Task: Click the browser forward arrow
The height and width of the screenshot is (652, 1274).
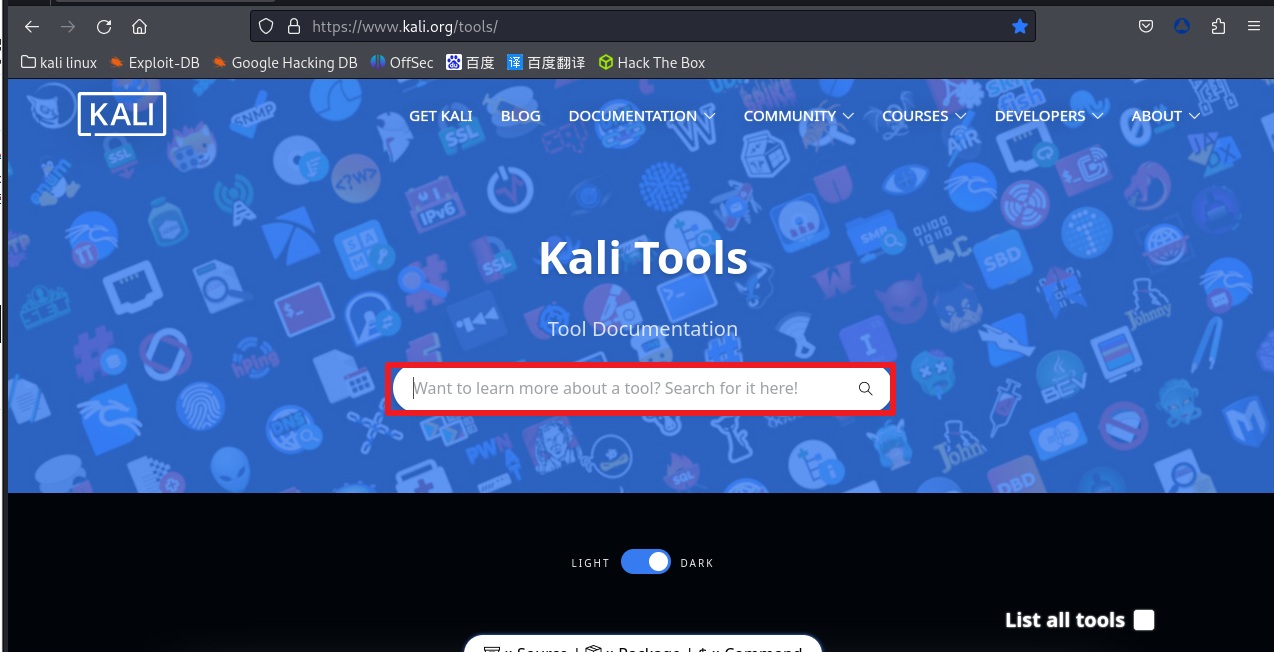Action: click(x=68, y=27)
